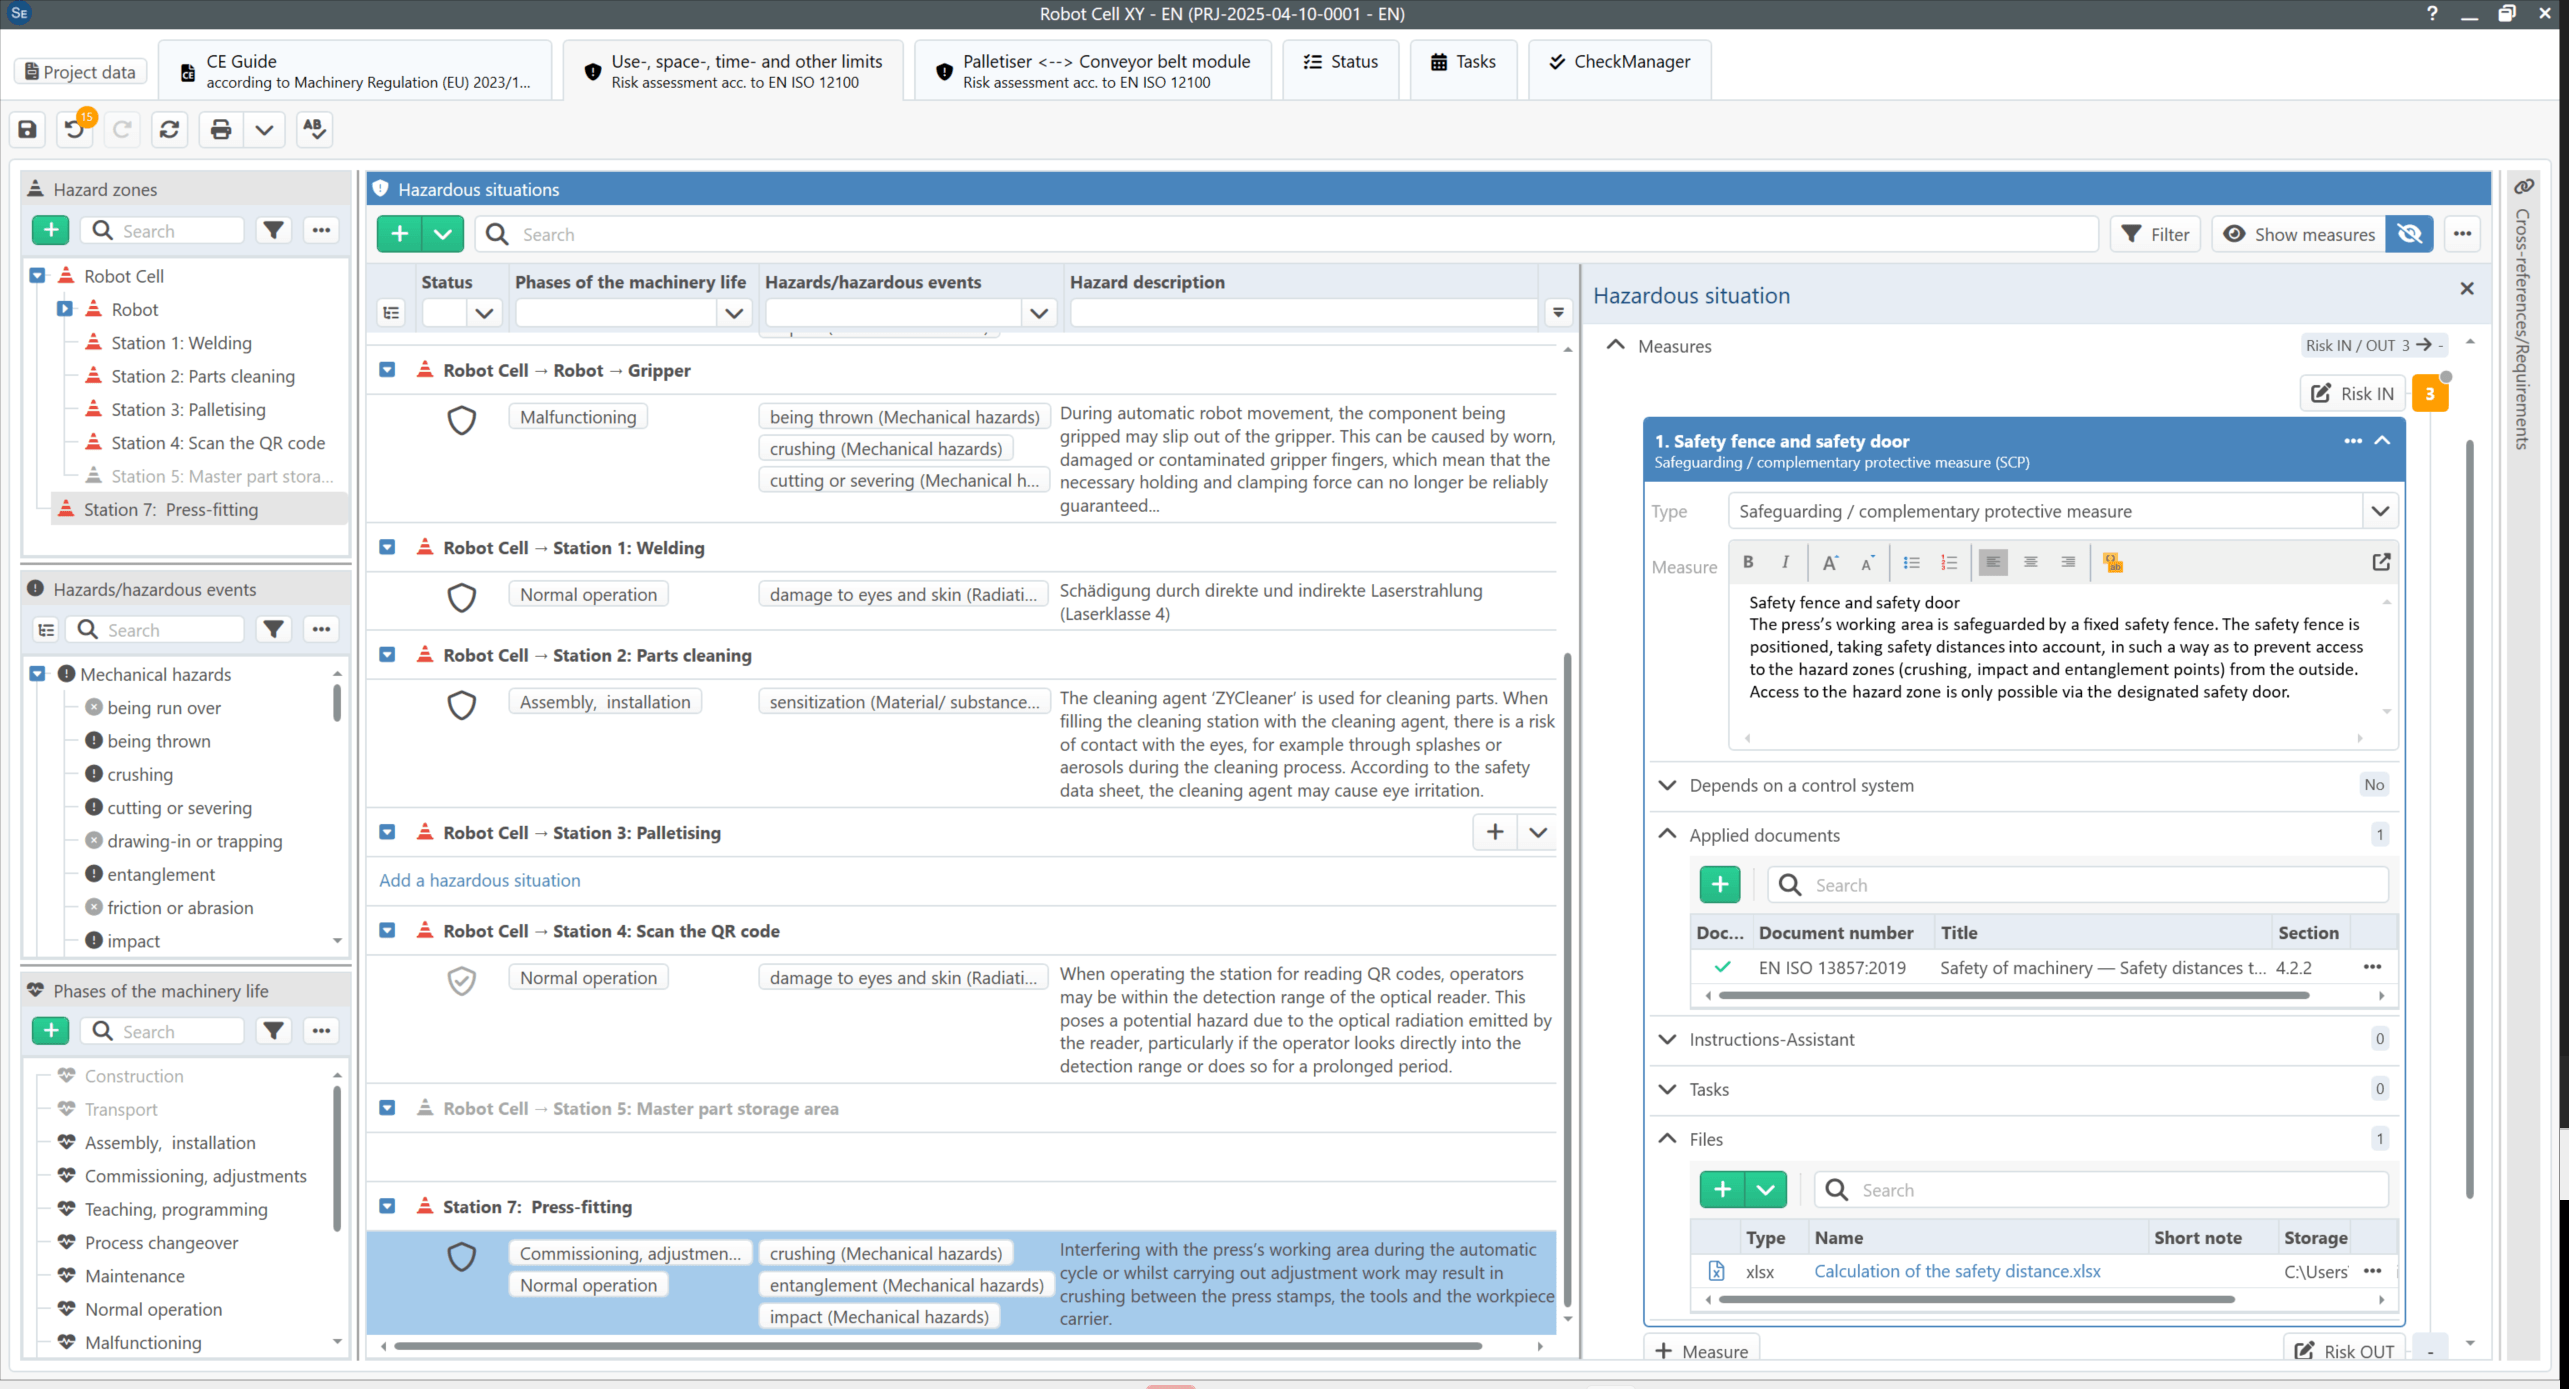
Task: Expand the Depends on a control system section
Action: pos(1667,785)
